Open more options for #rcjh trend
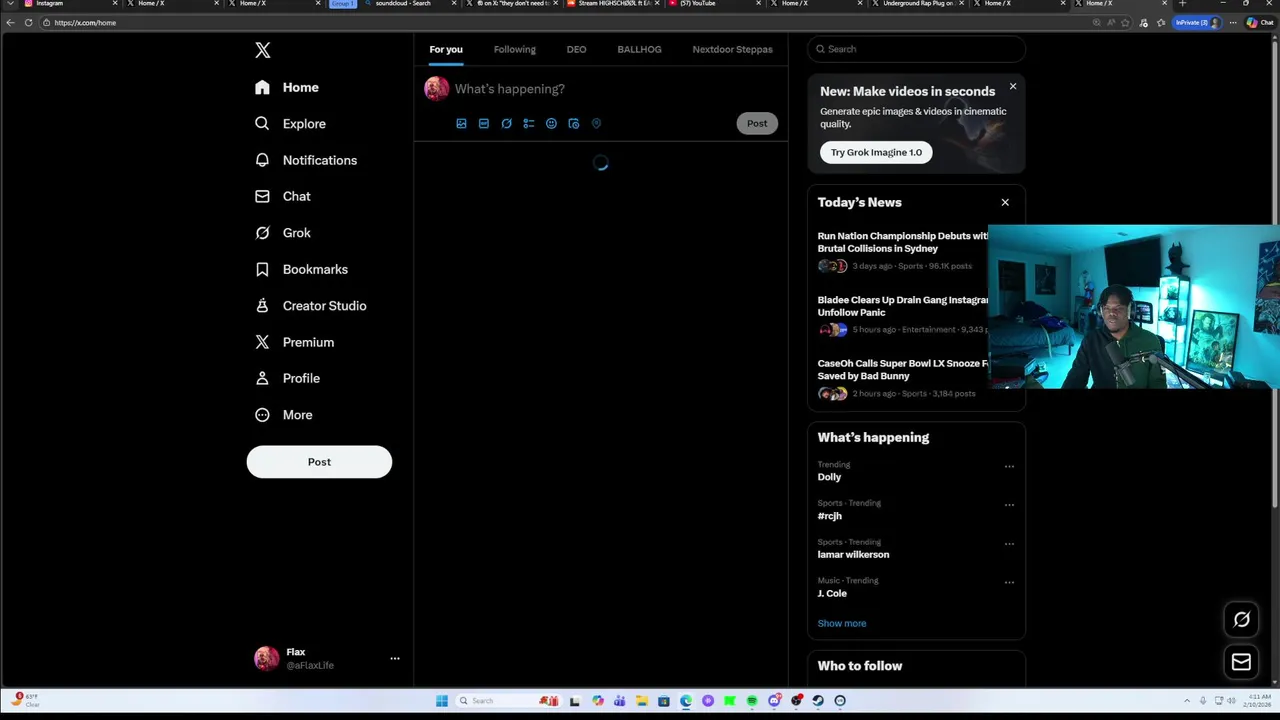Viewport: 1280px width, 720px height. 1009,505
